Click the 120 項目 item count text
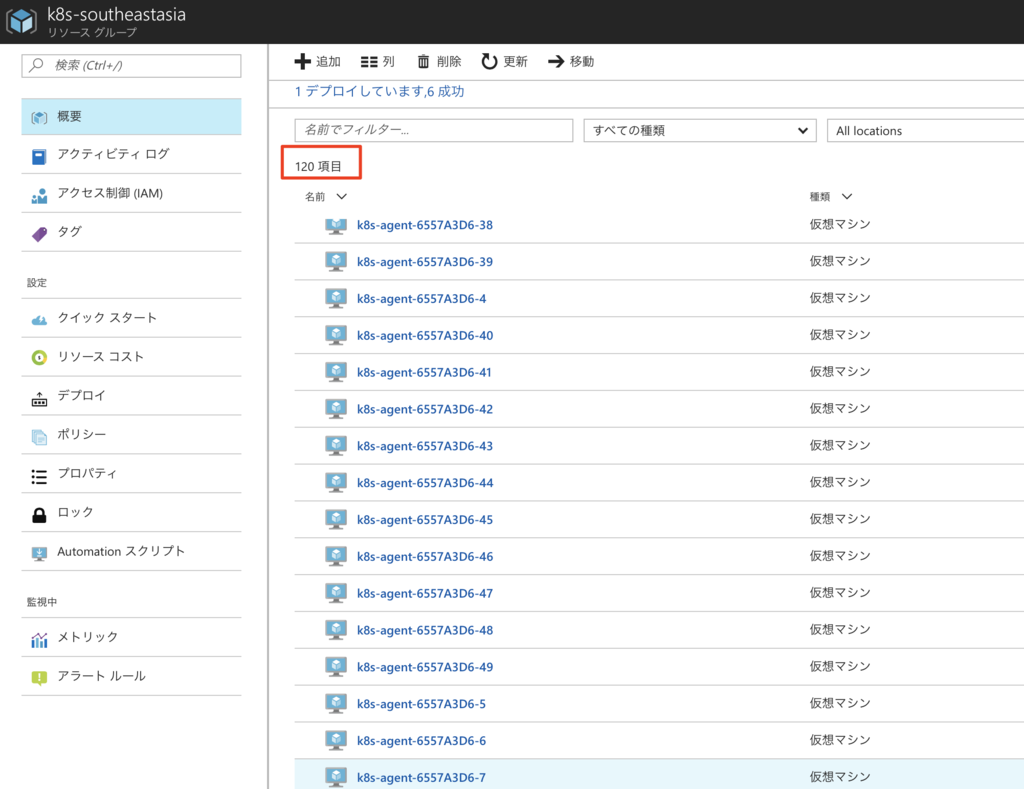The image size is (1024, 789). (x=318, y=167)
